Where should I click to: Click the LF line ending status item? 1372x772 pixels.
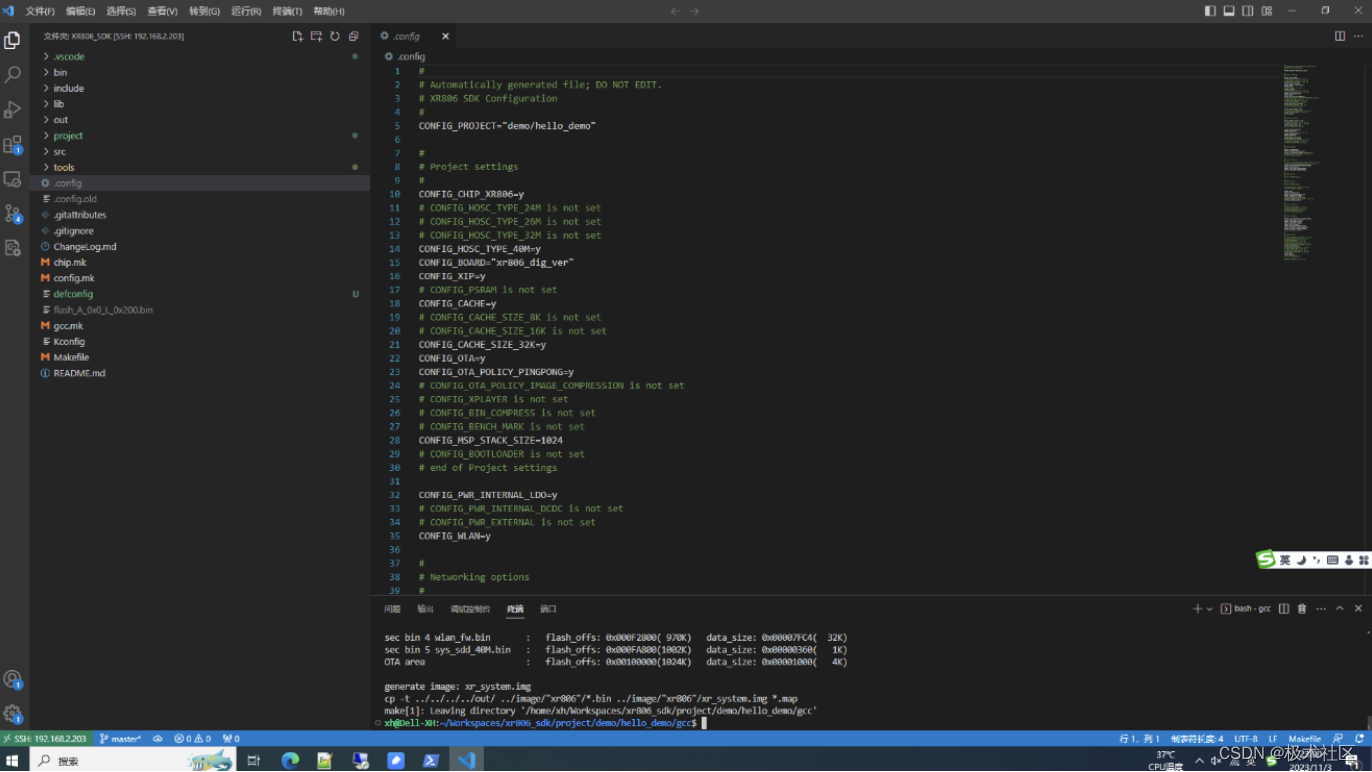tap(1273, 739)
